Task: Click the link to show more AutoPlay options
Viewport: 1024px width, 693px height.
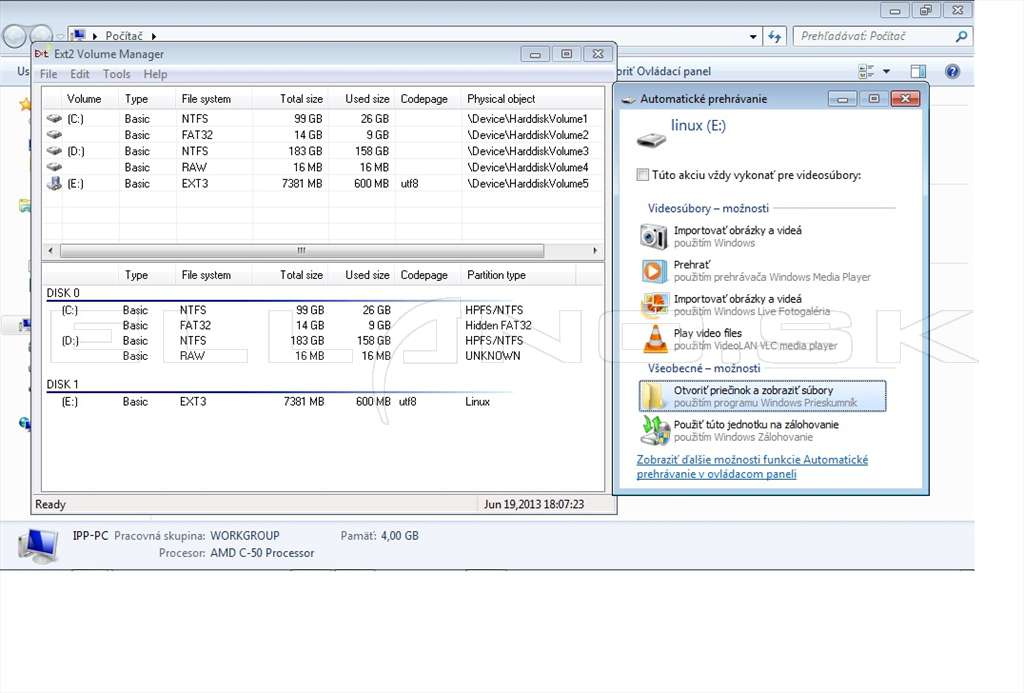Action: pyautogui.click(x=752, y=467)
